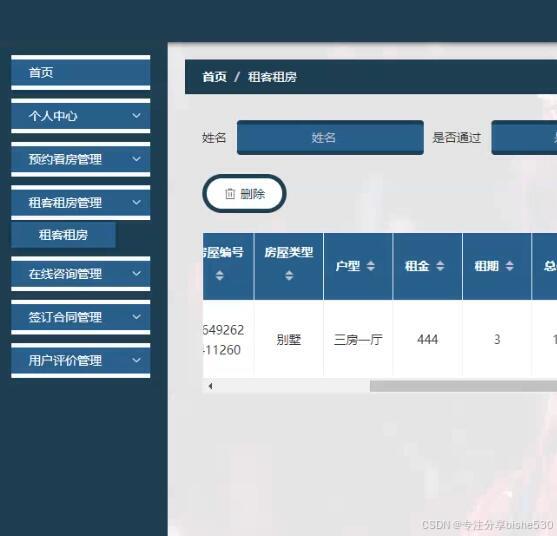The image size is (557, 536).
Task: Click 租客租房 in the breadcrumb
Action: (x=272, y=77)
